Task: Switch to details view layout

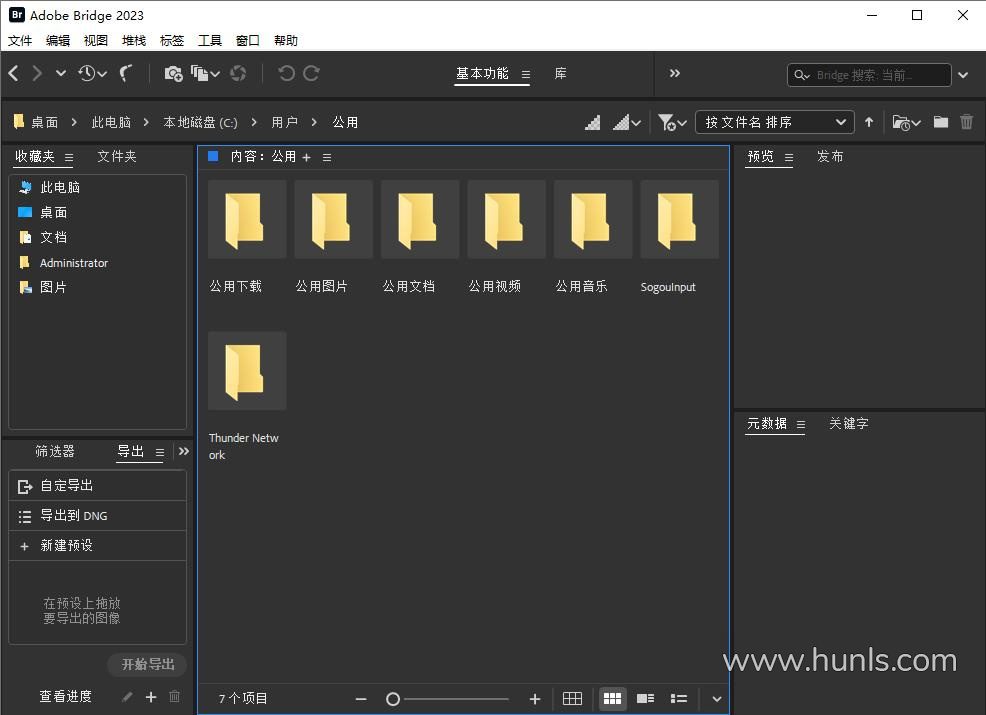Action: pos(646,699)
